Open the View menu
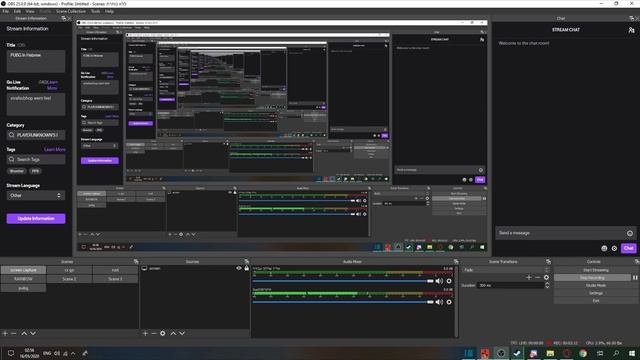640x360 pixels. pos(30,11)
